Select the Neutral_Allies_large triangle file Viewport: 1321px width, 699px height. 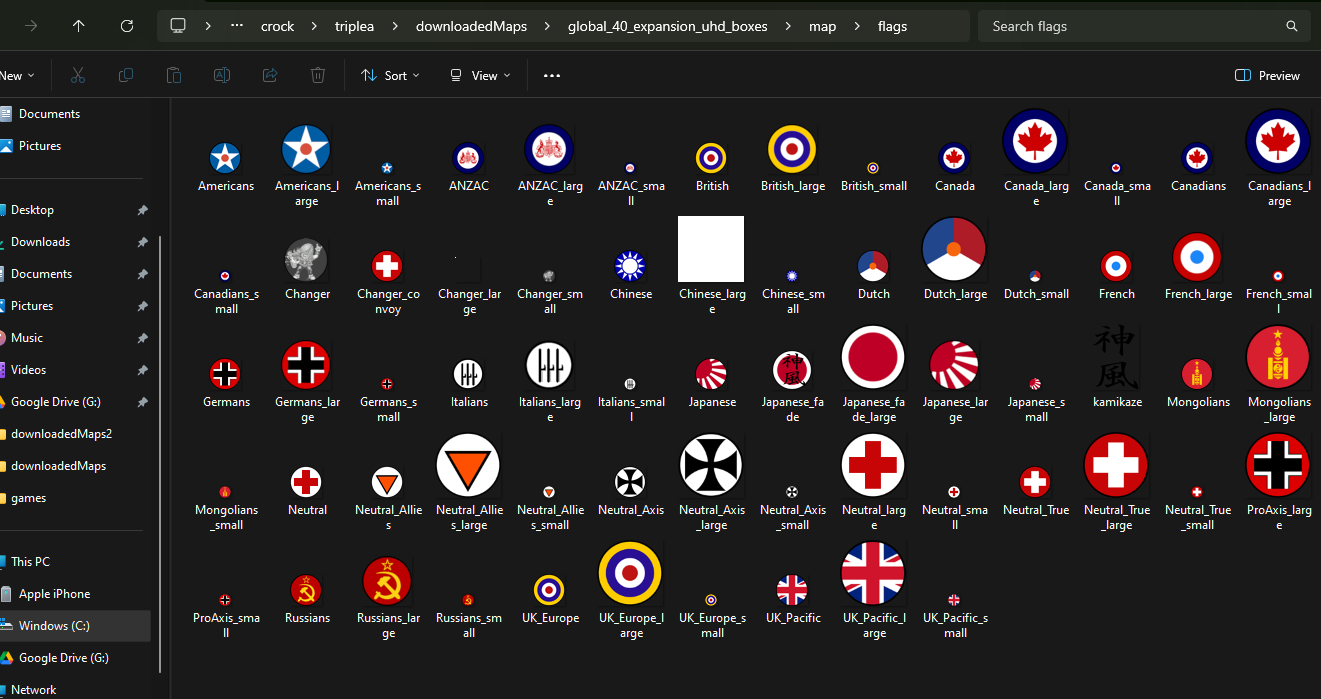(x=468, y=465)
